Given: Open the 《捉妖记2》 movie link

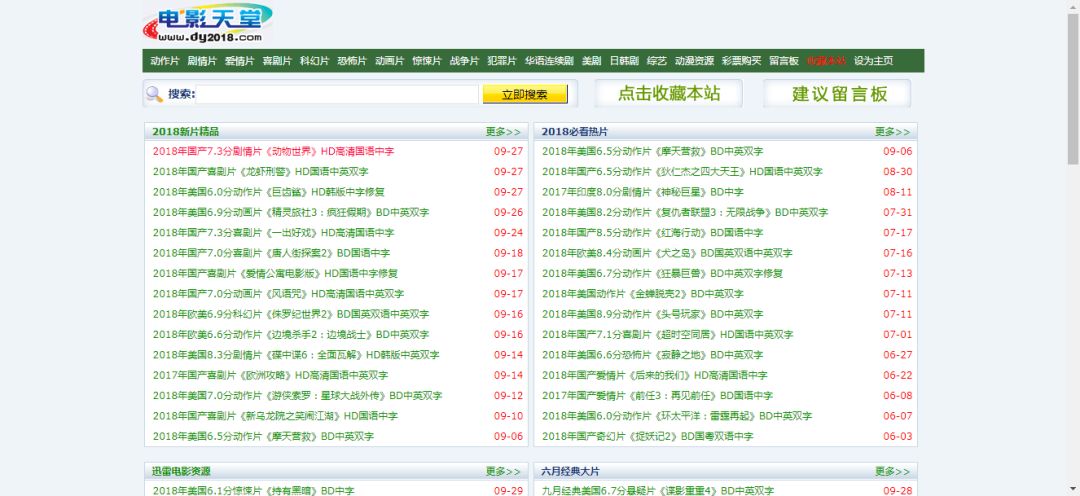Looking at the screenshot, I should pyautogui.click(x=647, y=437).
